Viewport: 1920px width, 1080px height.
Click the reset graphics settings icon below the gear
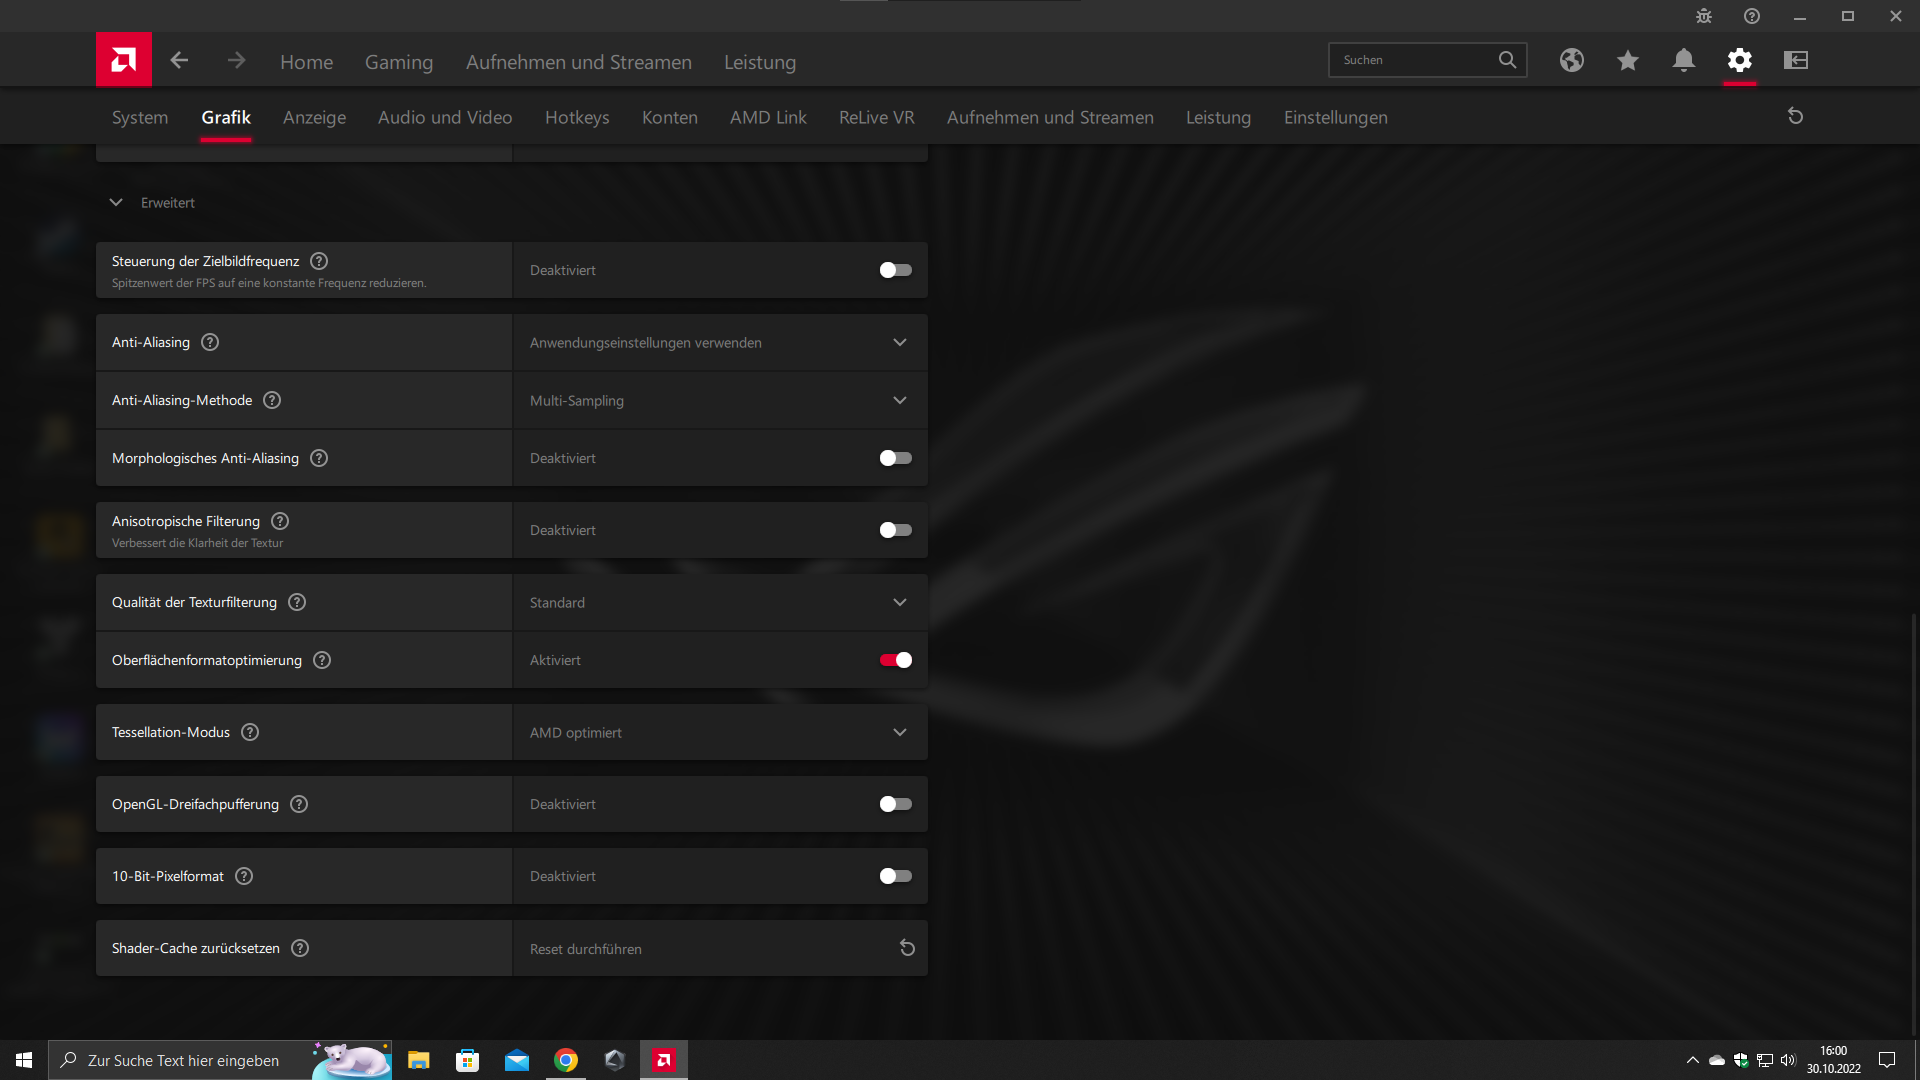[1795, 116]
